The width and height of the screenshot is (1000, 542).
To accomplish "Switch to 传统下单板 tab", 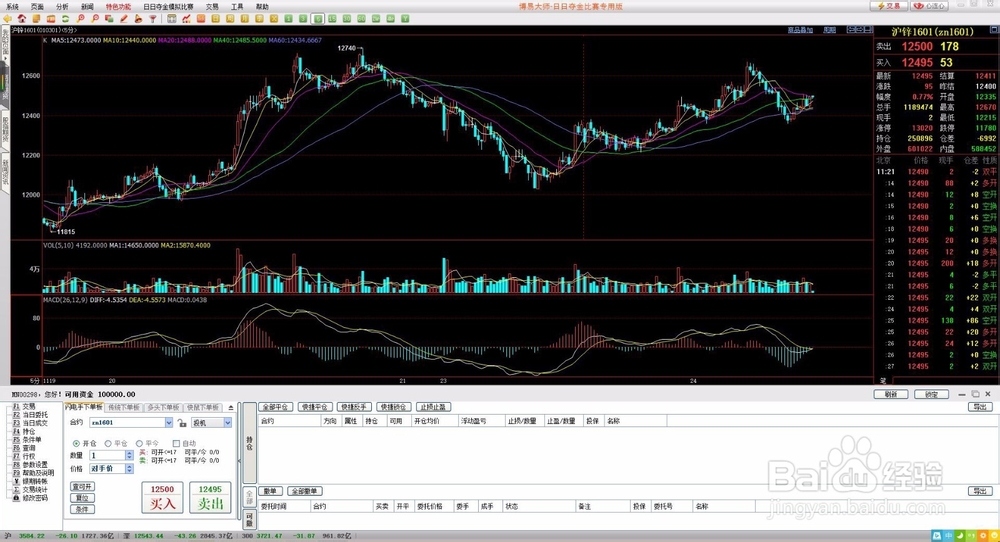I will tap(123, 407).
